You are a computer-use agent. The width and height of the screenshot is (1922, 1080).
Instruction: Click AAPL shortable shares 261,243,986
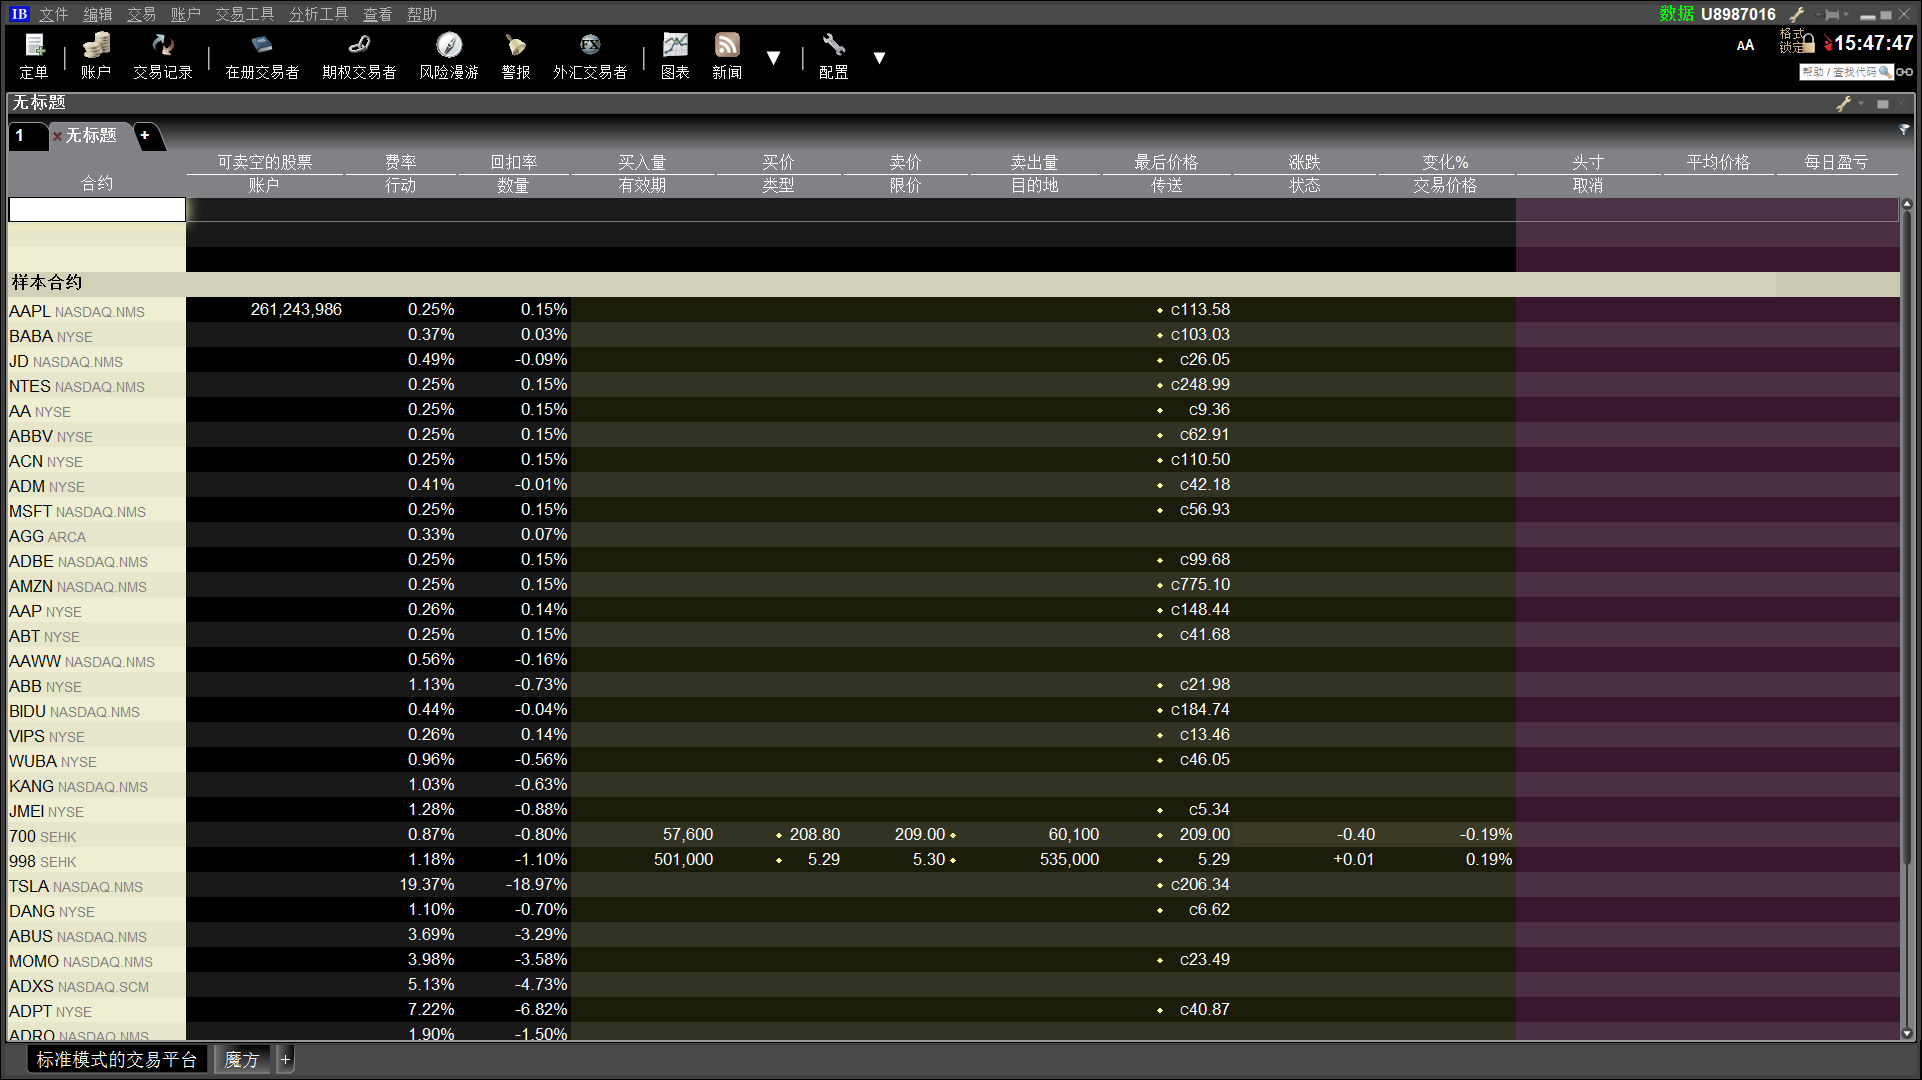click(x=296, y=309)
